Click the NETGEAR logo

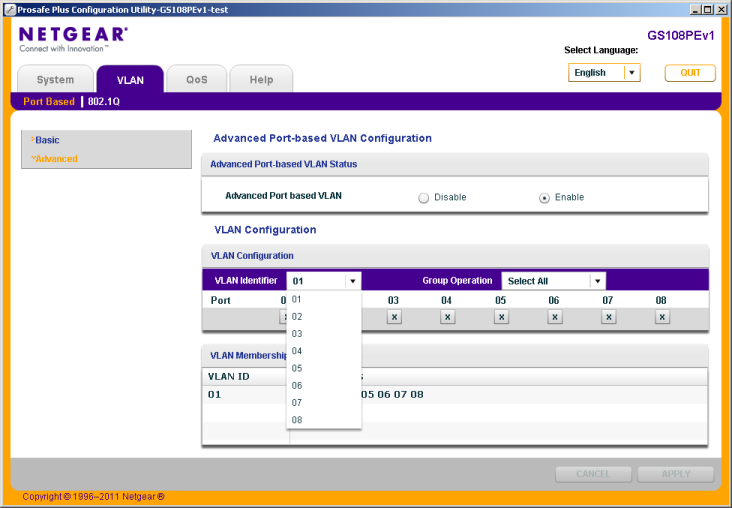coord(73,35)
